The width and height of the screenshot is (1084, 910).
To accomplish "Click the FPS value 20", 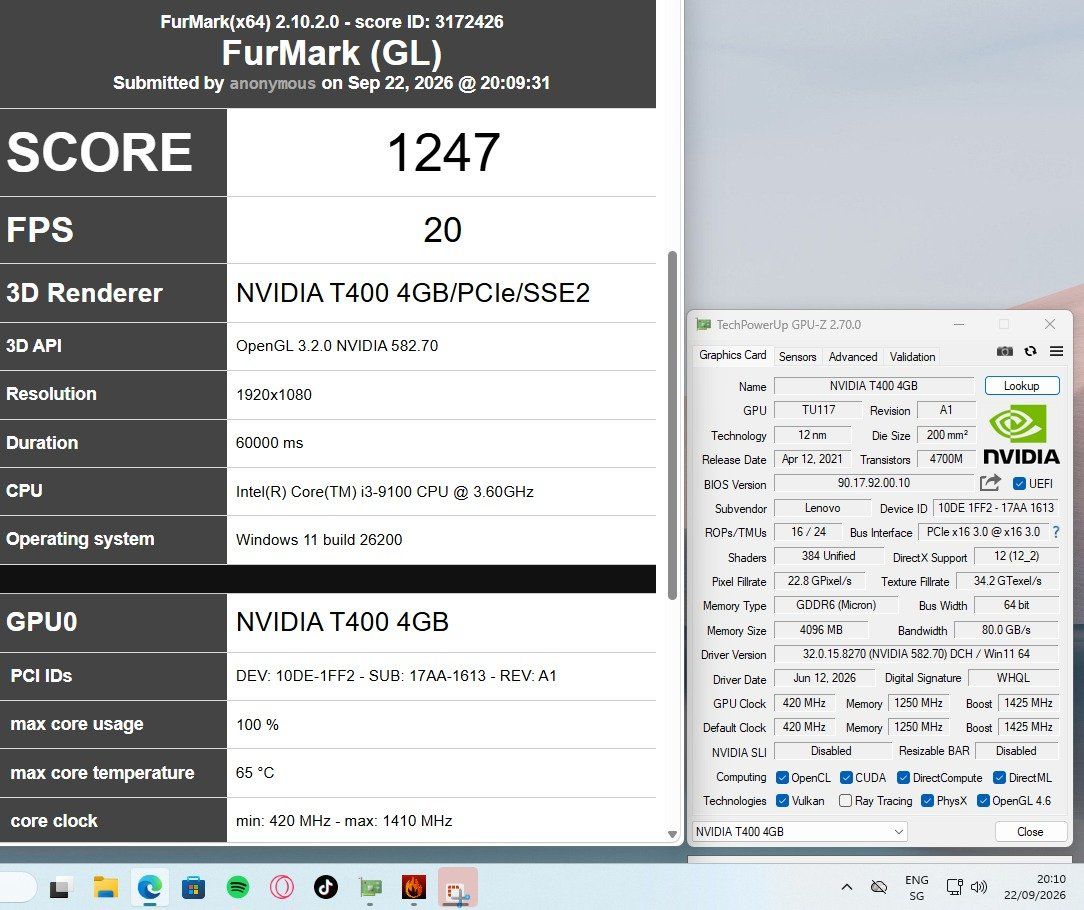I will 442,230.
